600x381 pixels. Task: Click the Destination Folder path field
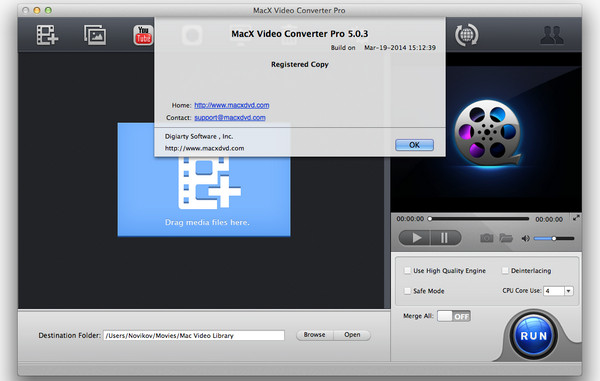[194, 335]
